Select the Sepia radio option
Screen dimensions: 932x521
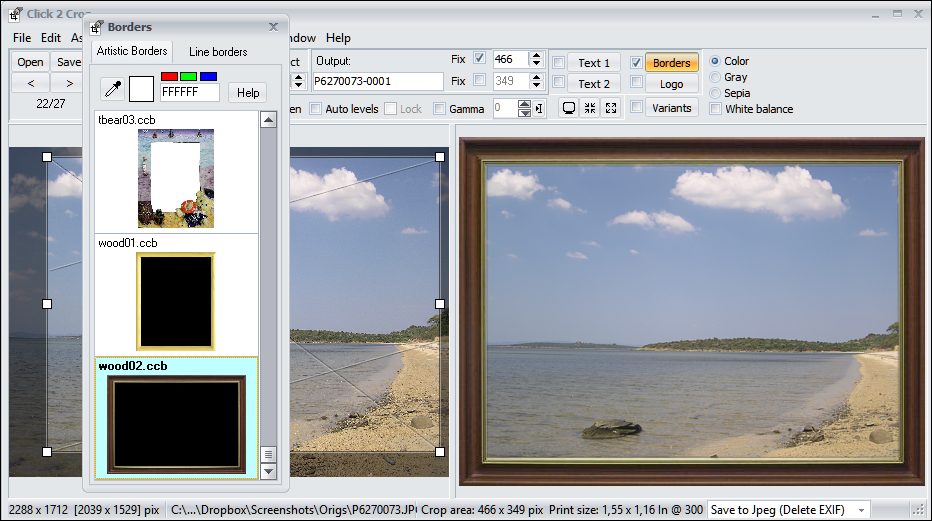715,93
